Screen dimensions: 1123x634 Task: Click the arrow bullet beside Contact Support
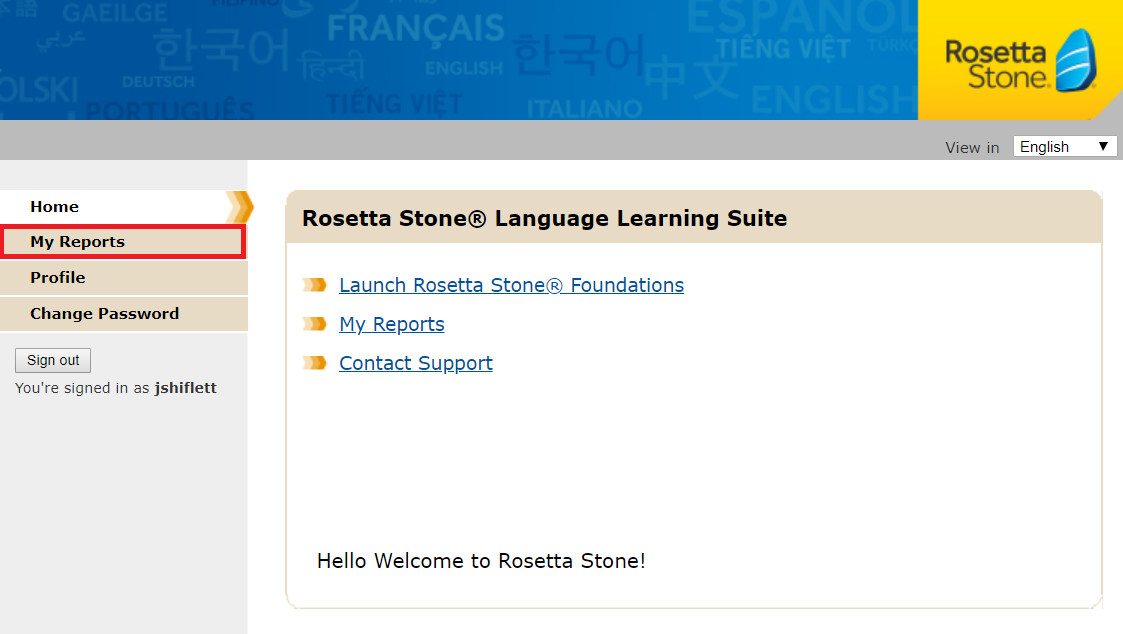(314, 363)
